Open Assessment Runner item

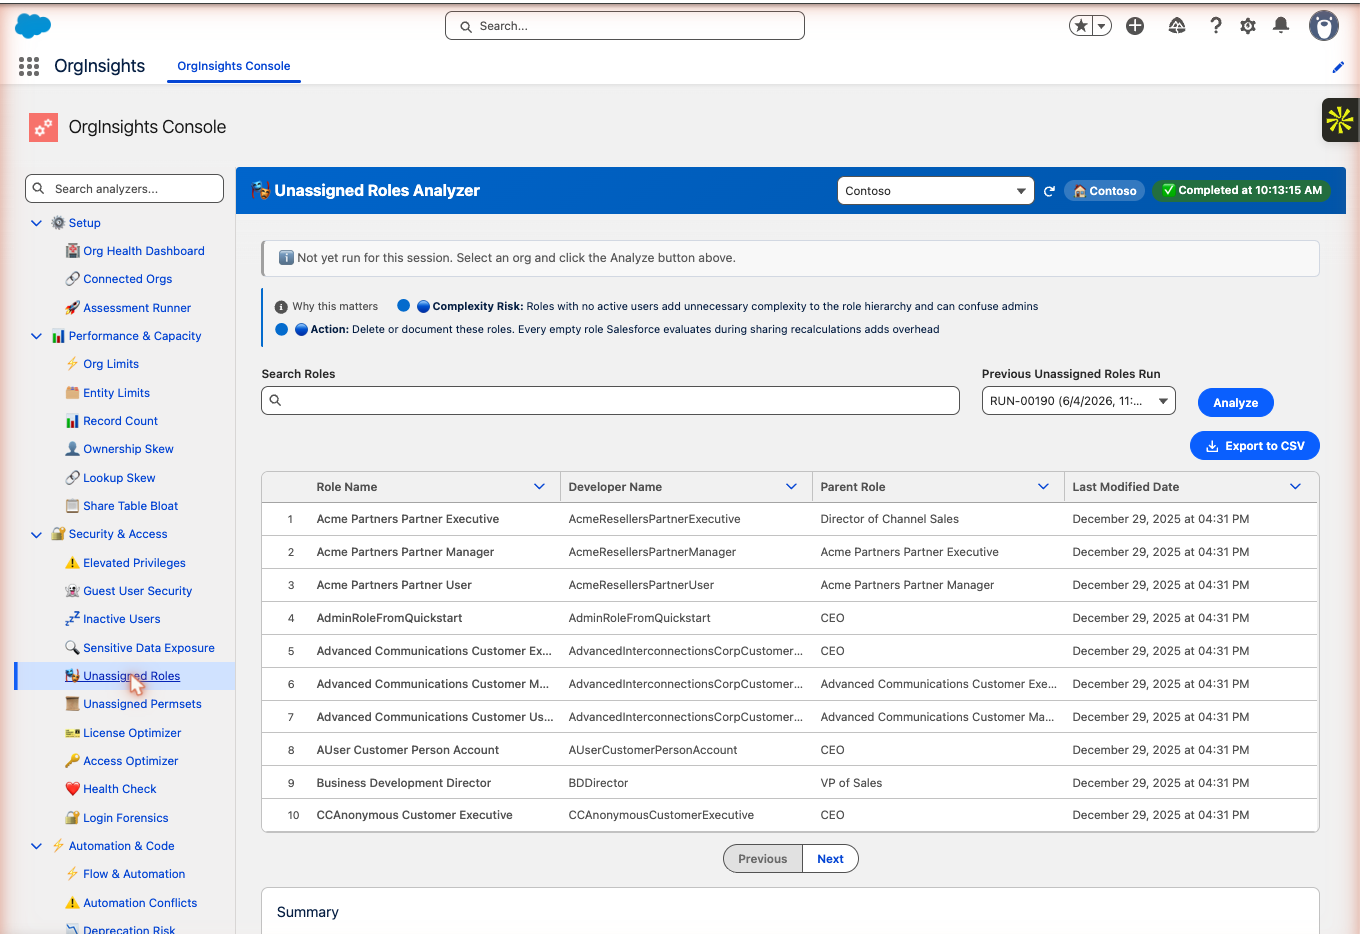click(x=137, y=308)
